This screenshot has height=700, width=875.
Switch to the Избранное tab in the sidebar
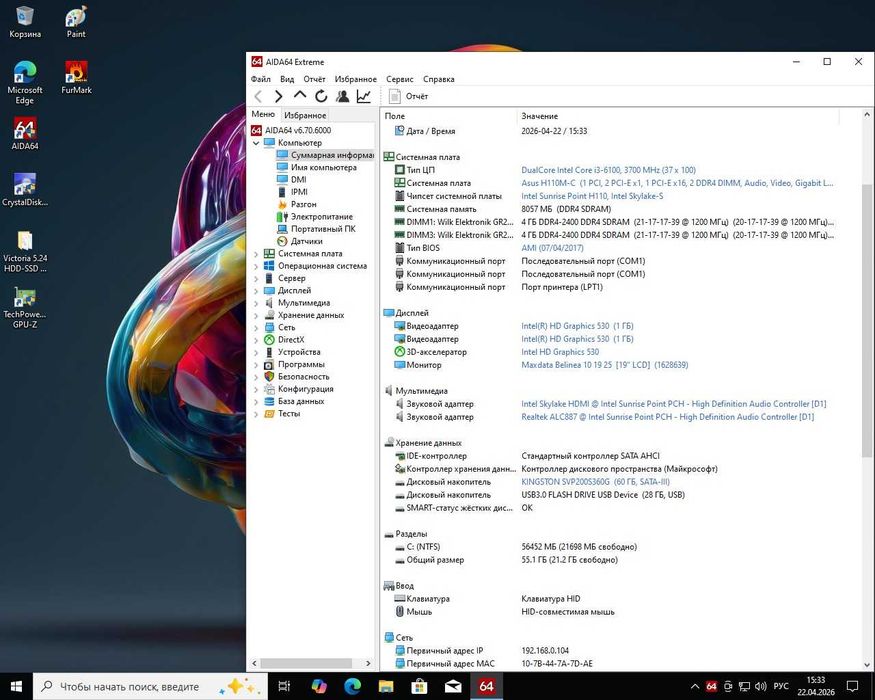[x=305, y=115]
